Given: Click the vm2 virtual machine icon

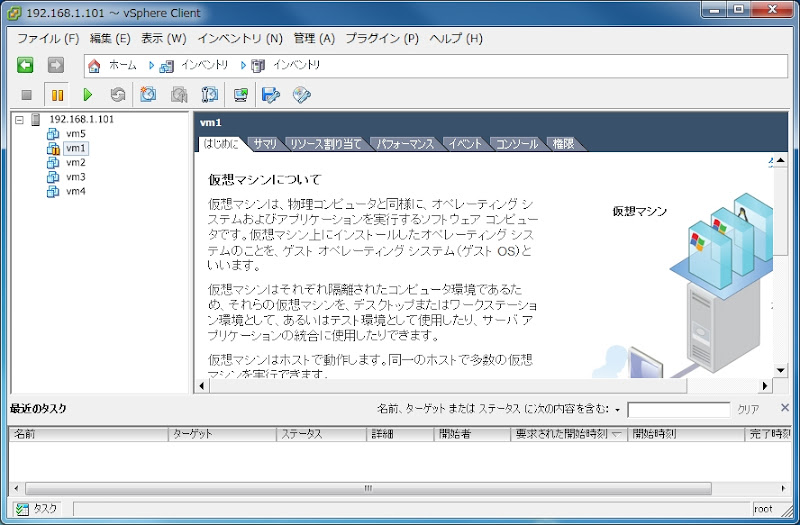Looking at the screenshot, I should 53,163.
